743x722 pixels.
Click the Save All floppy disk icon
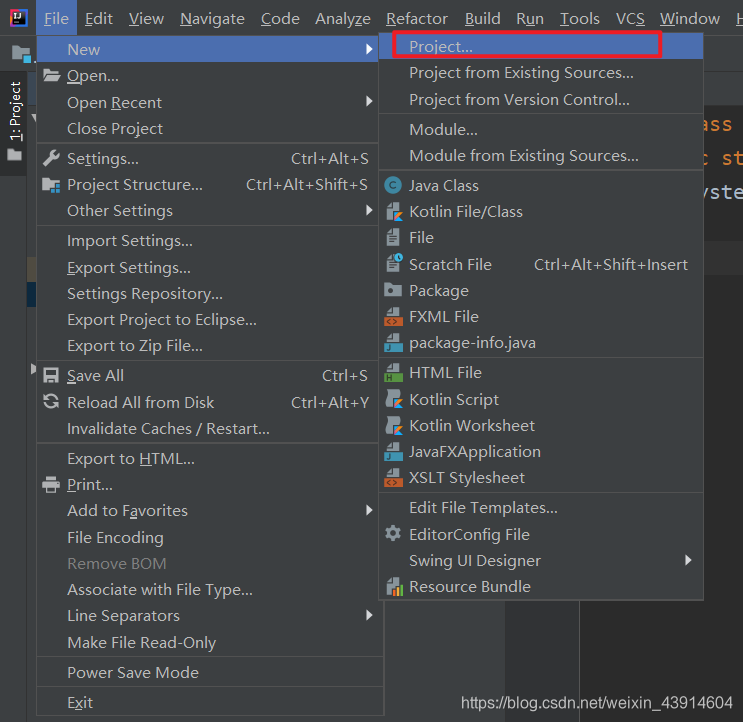pyautogui.click(x=51, y=375)
